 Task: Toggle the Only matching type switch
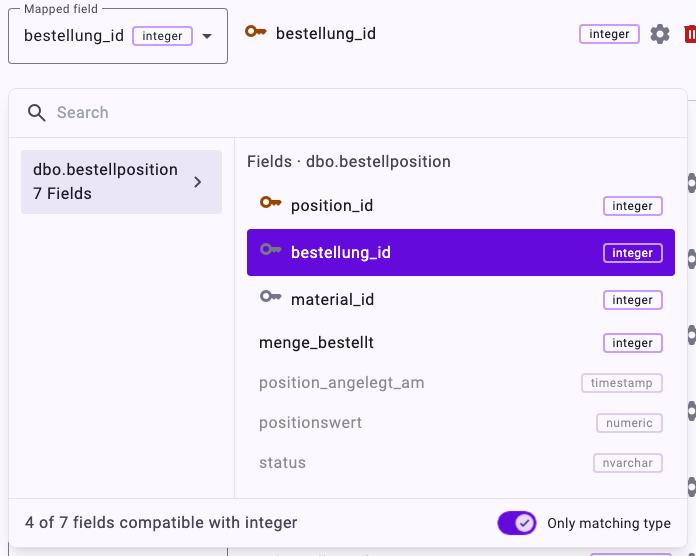pyautogui.click(x=516, y=523)
